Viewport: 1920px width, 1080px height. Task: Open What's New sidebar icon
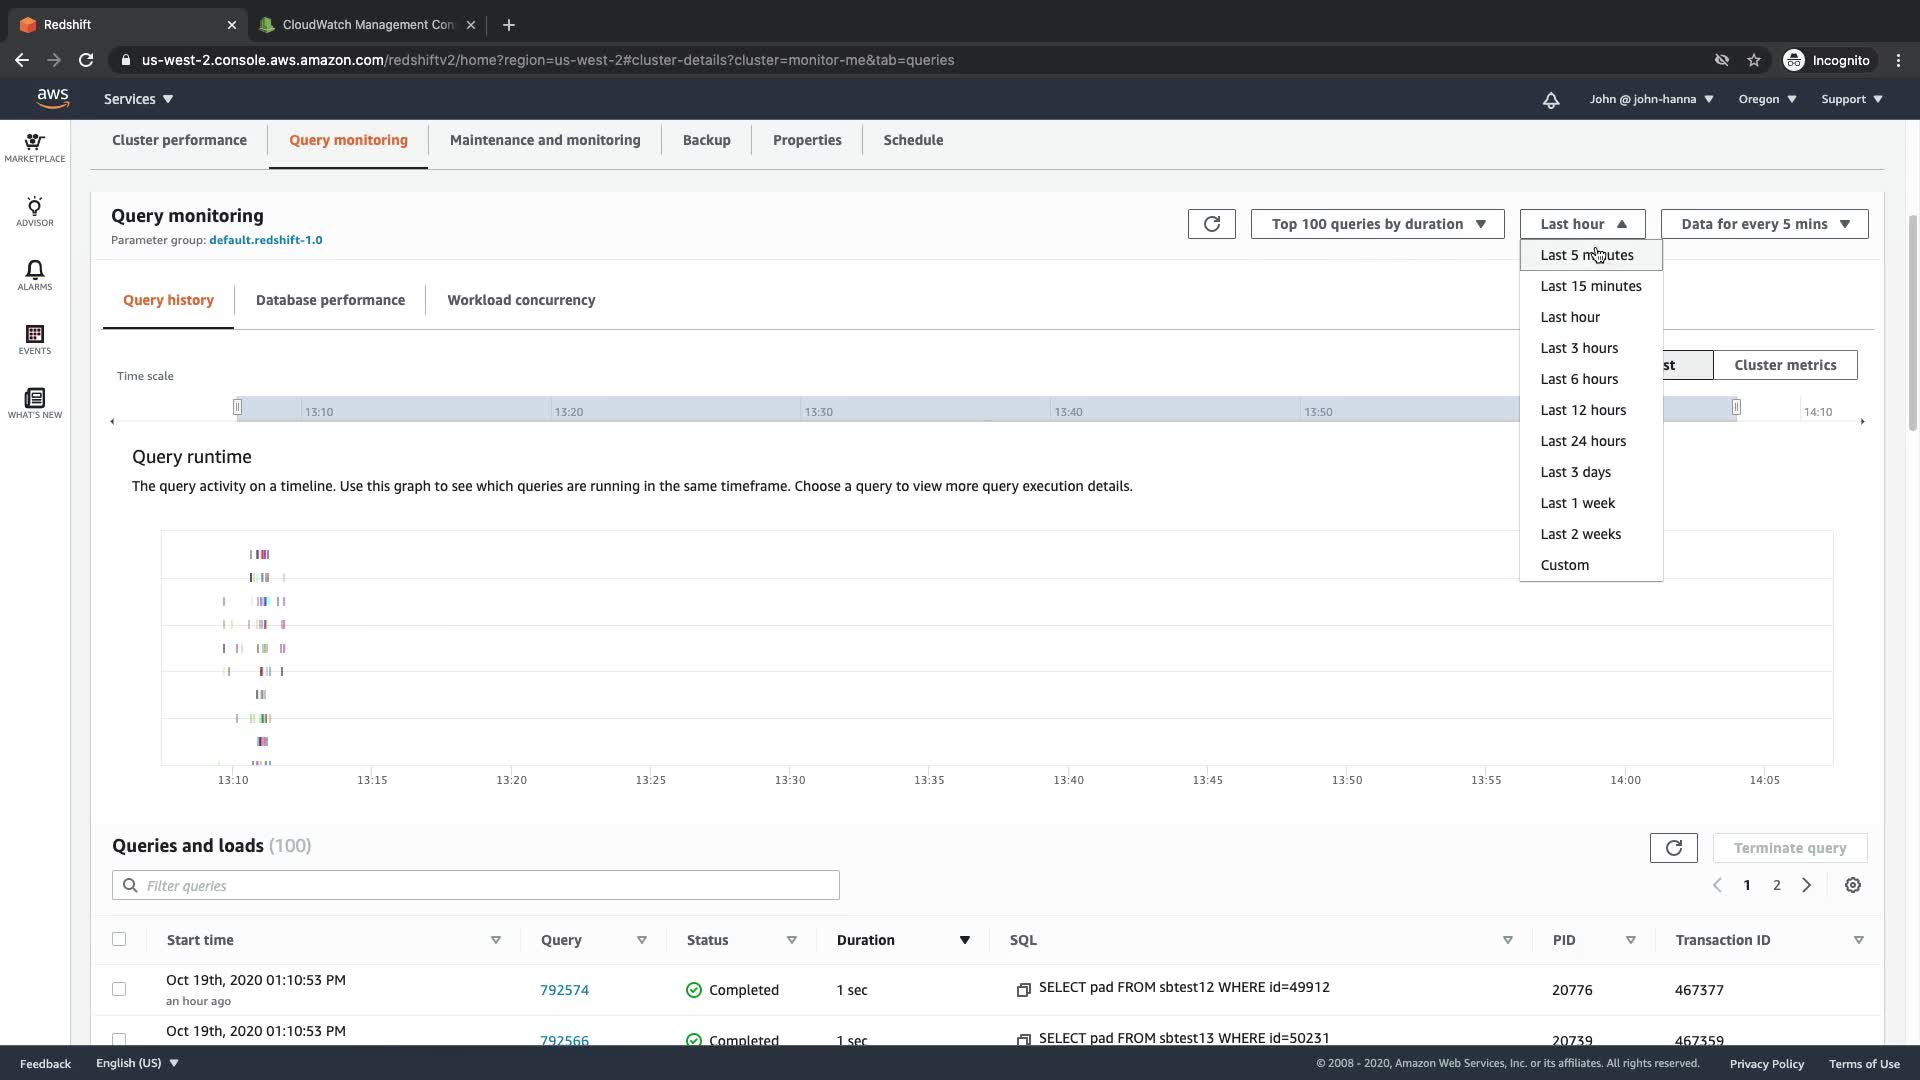[34, 403]
